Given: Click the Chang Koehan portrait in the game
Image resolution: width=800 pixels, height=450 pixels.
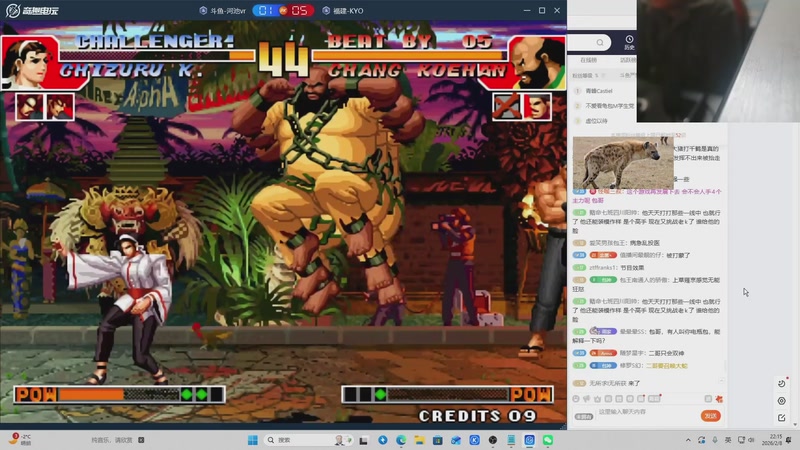Looking at the screenshot, I should 536,63.
